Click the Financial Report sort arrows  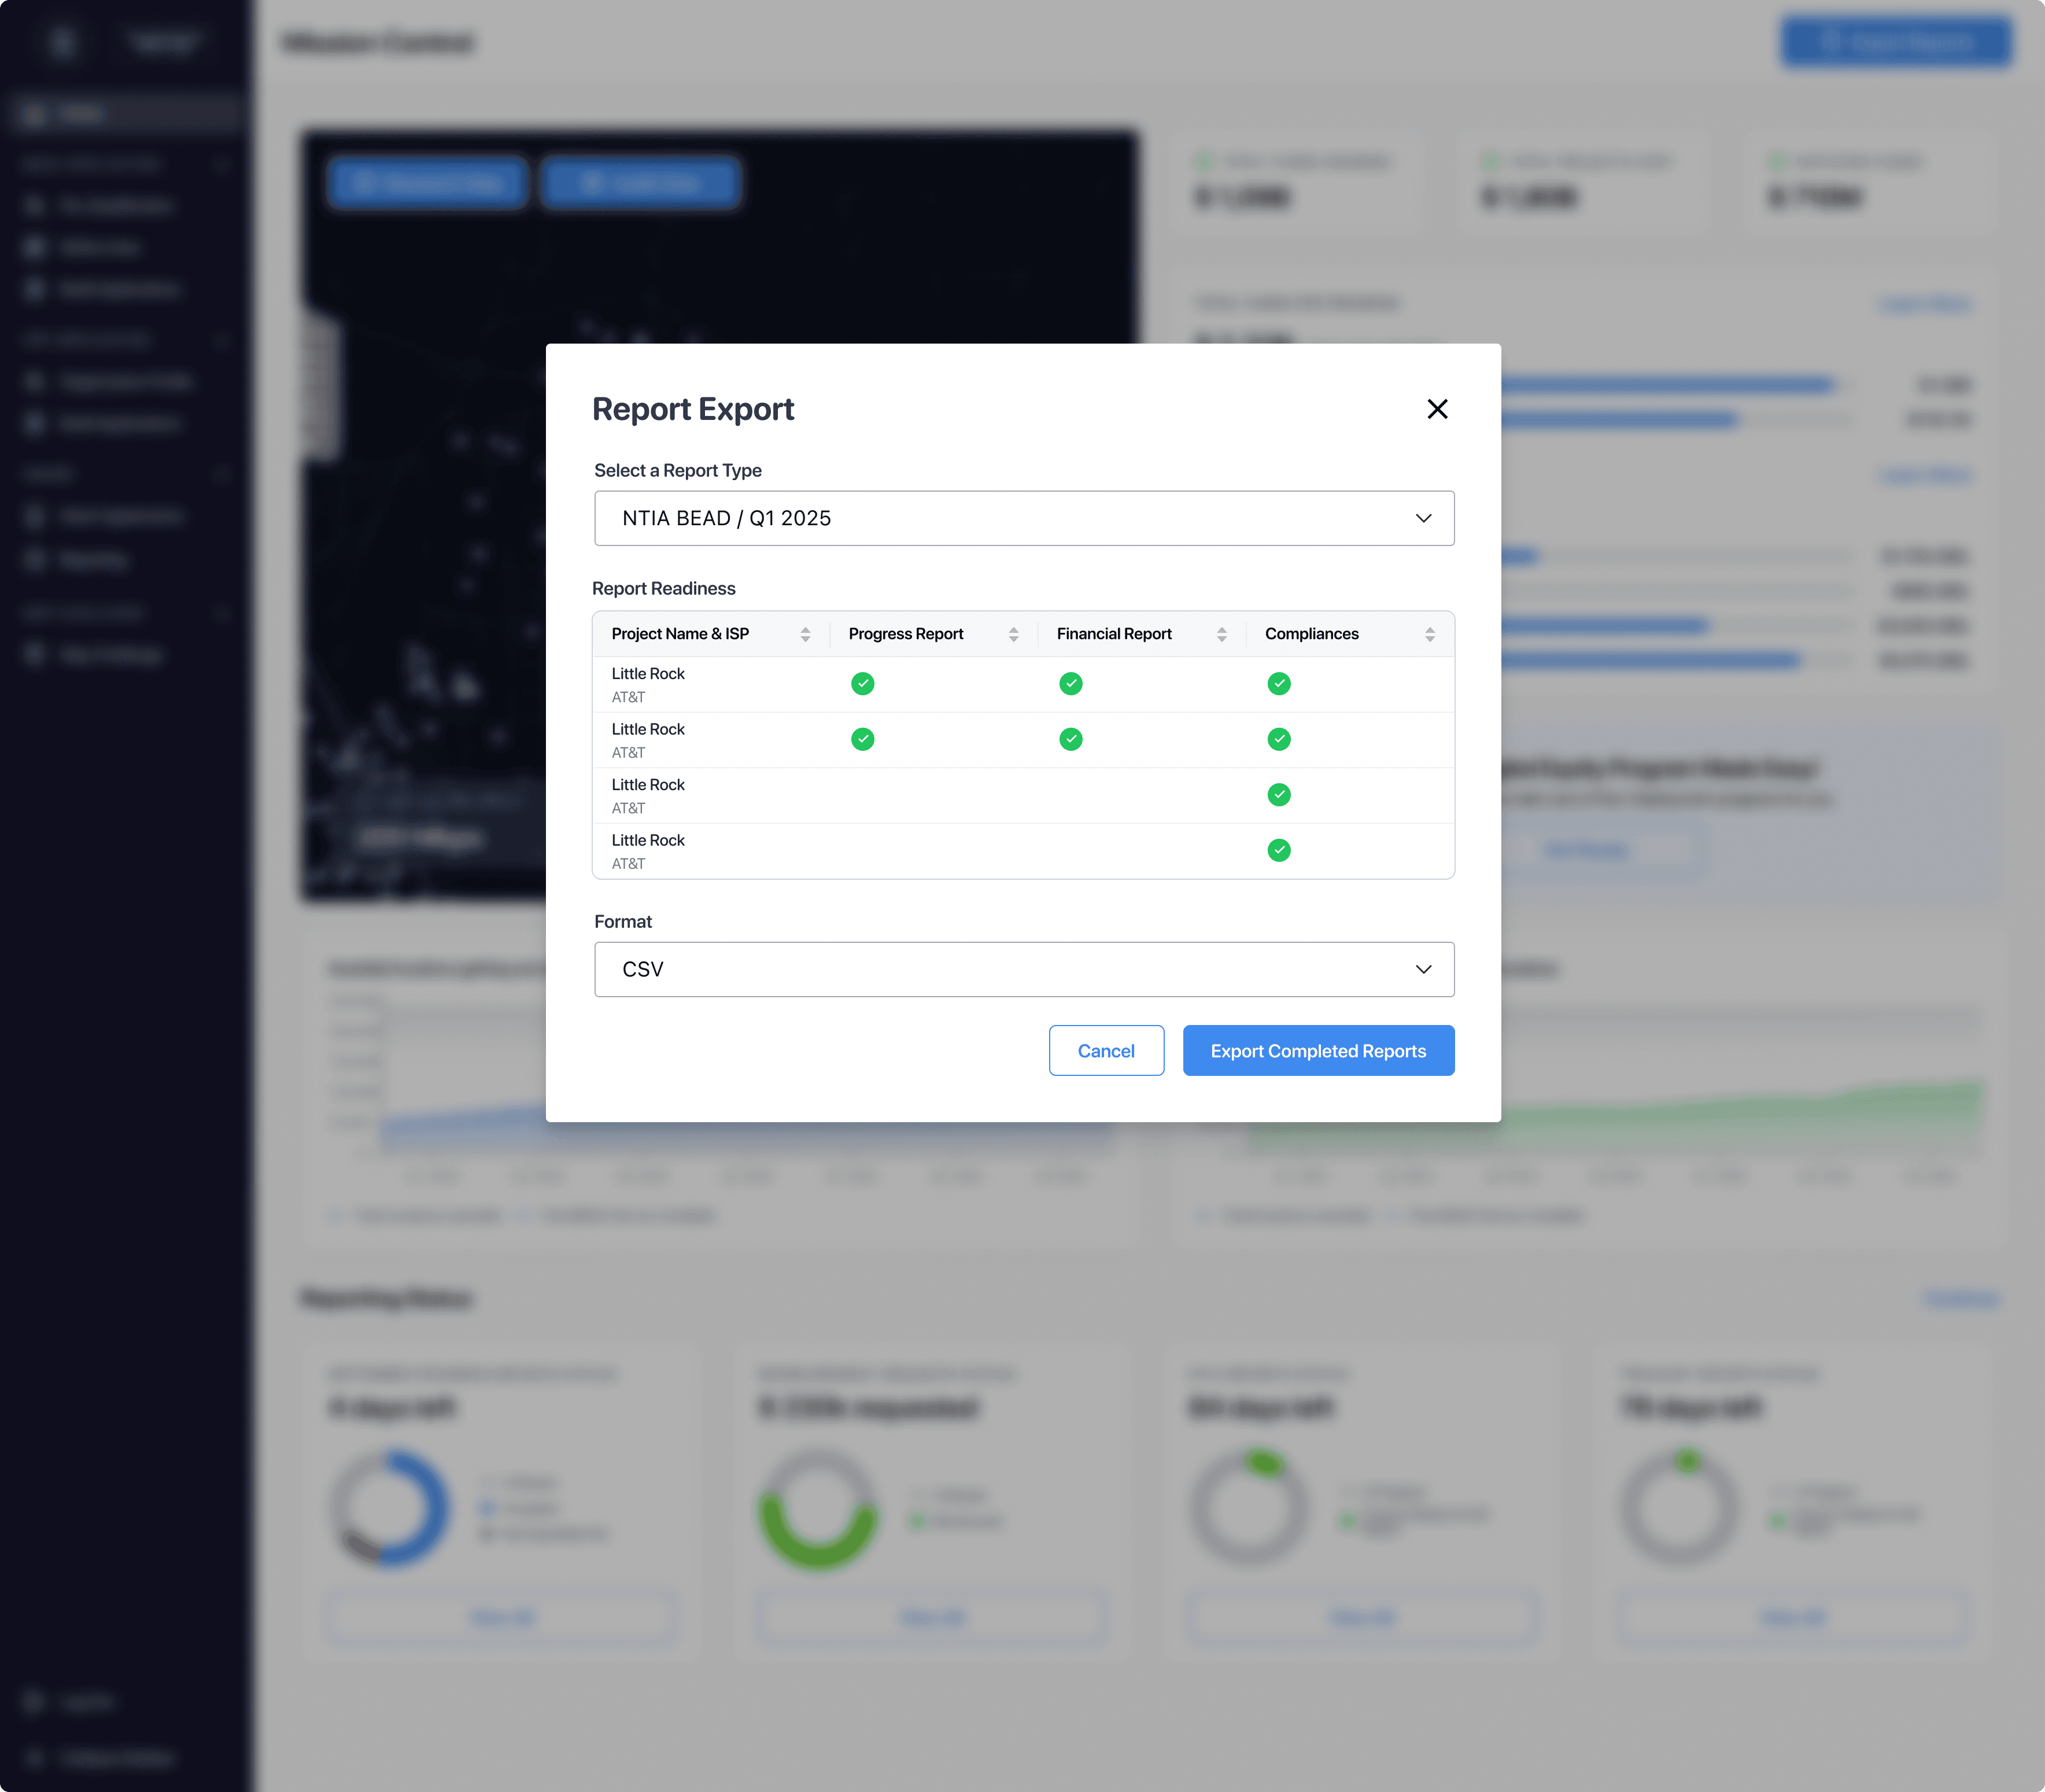pyautogui.click(x=1221, y=634)
